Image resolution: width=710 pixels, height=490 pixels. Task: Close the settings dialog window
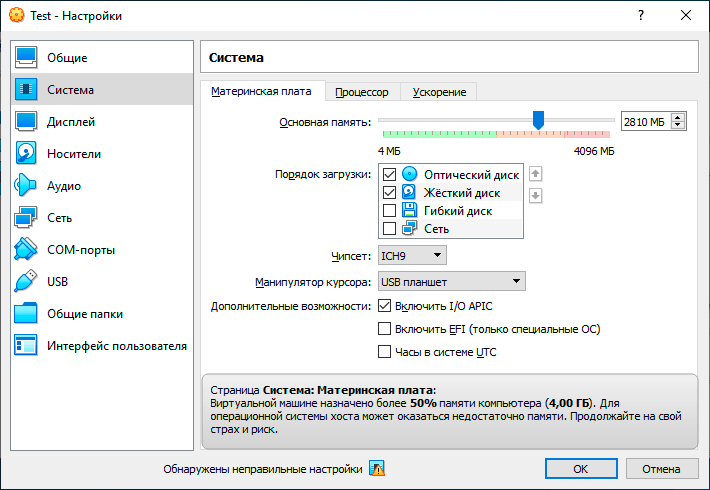coord(686,15)
